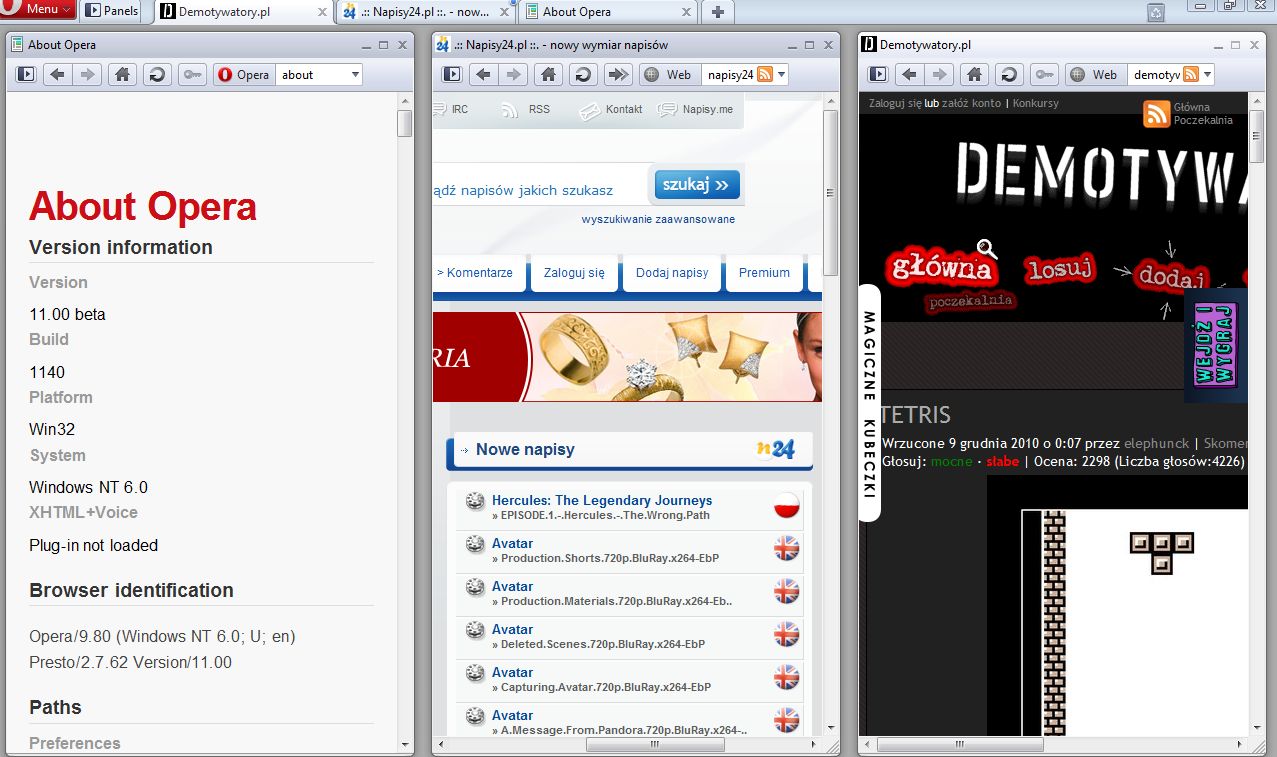Viewport: 1277px width, 757px height.
Task: Open 'Hercules: The Legendary Journeys' subtitle entry
Action: [602, 500]
